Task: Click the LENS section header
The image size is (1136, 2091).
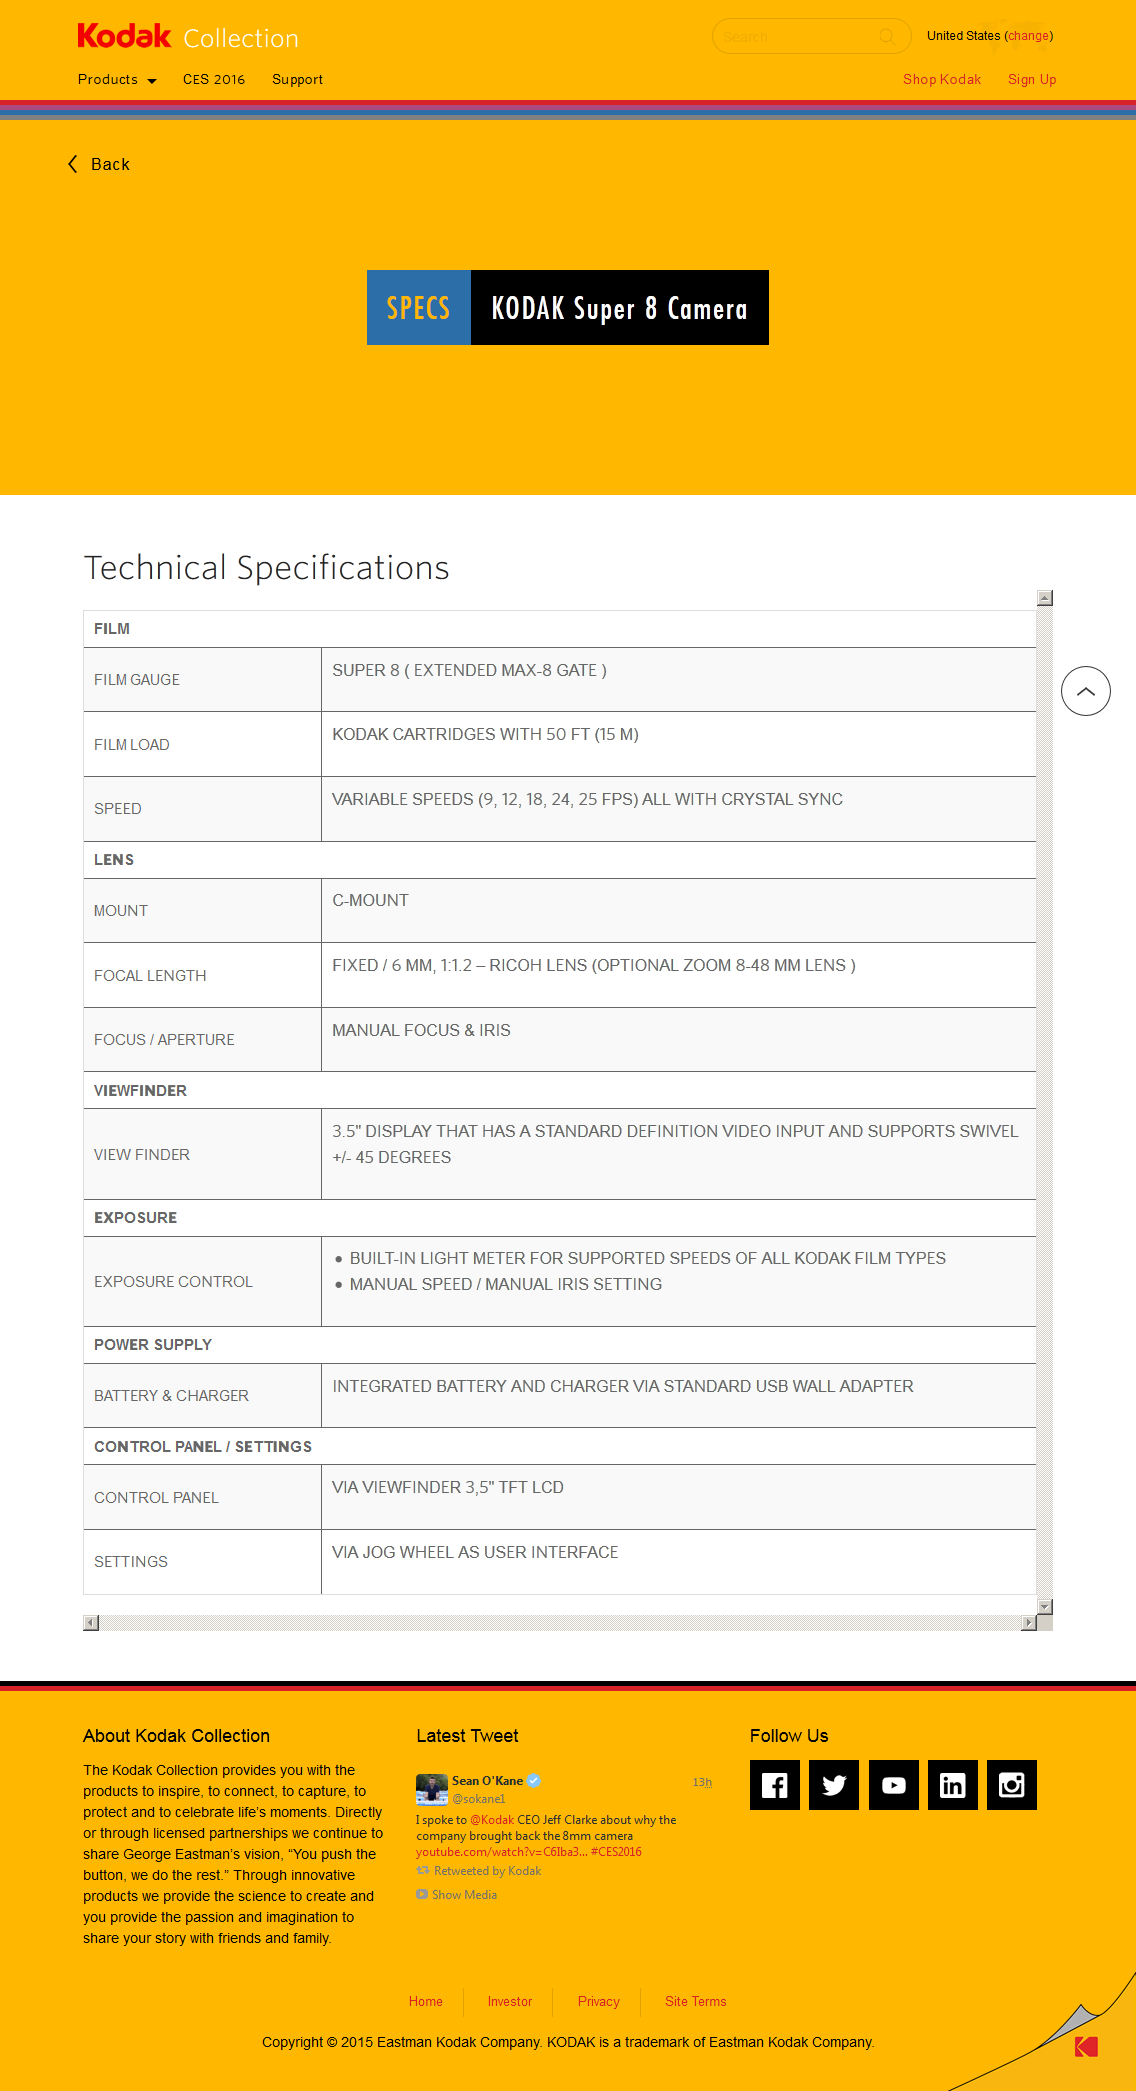Action: pyautogui.click(x=114, y=860)
